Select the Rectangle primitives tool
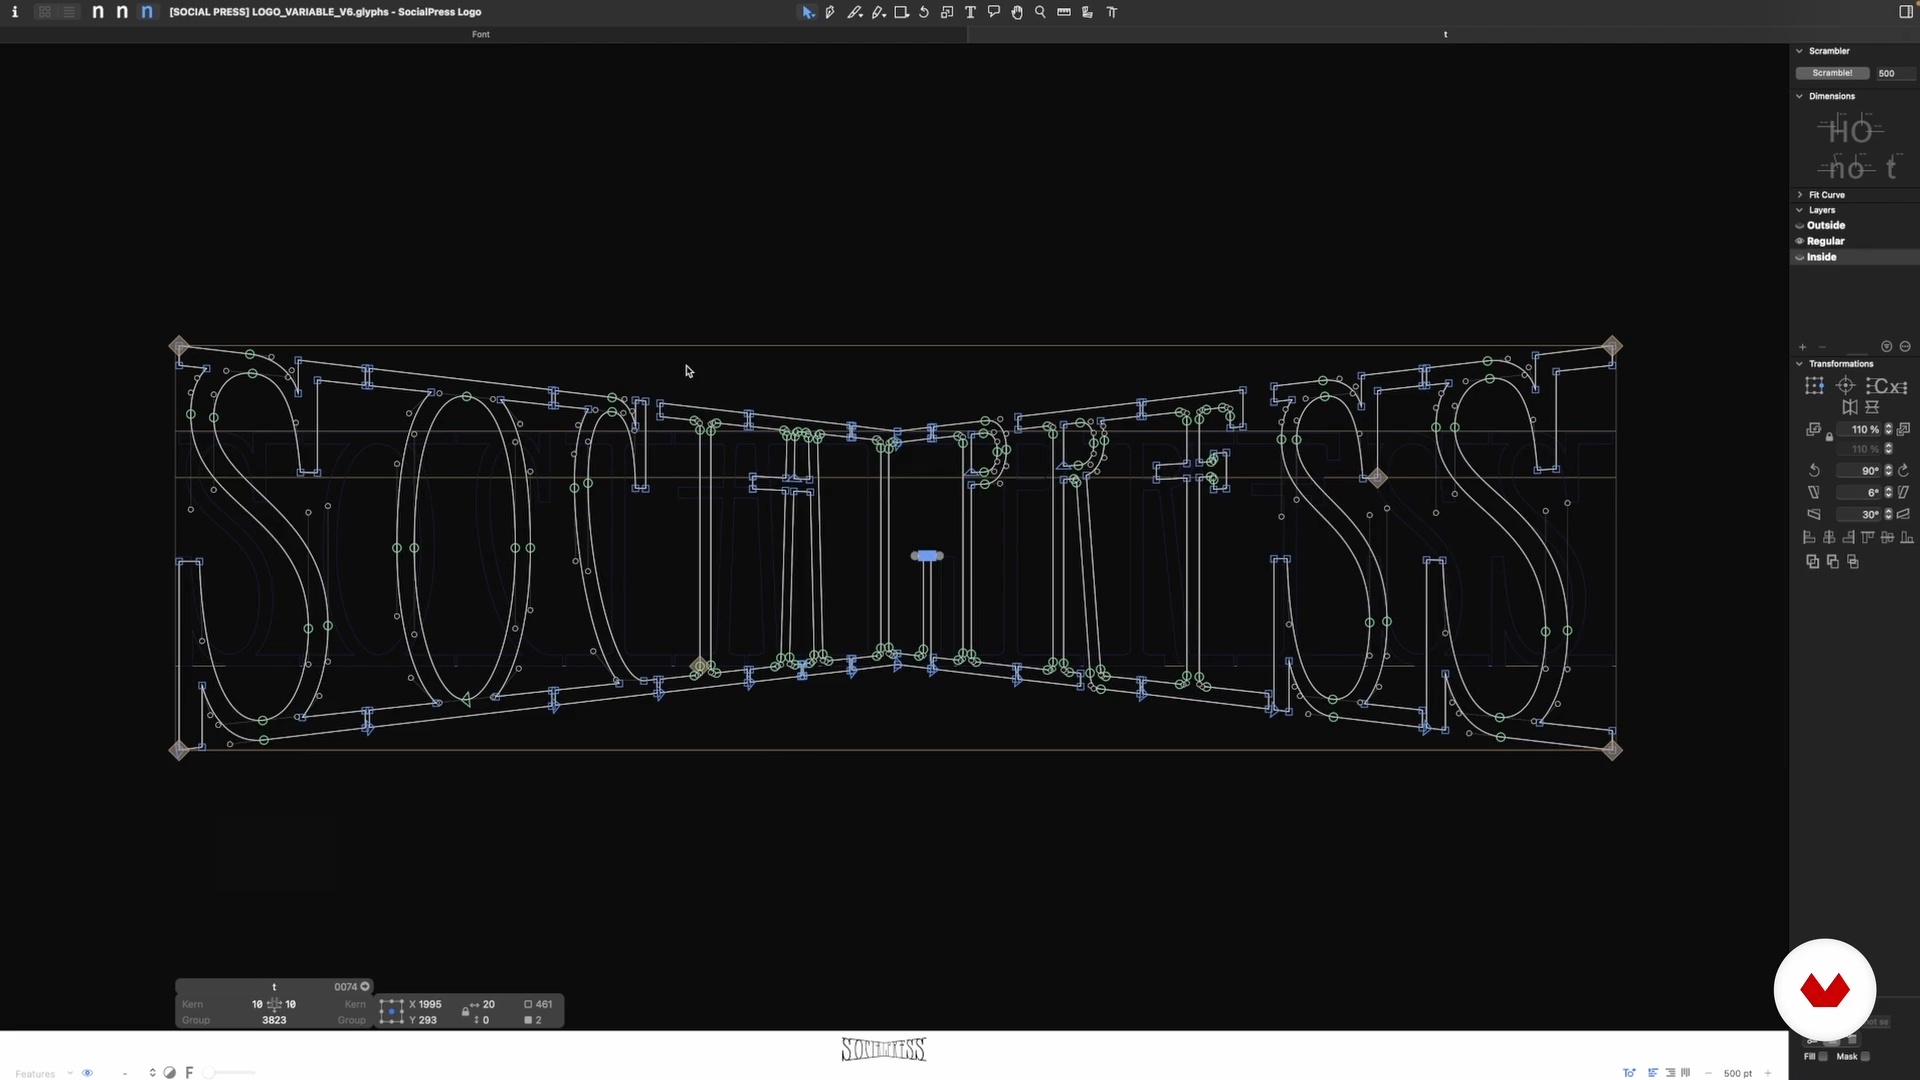This screenshot has height=1080, width=1920. pos(901,12)
